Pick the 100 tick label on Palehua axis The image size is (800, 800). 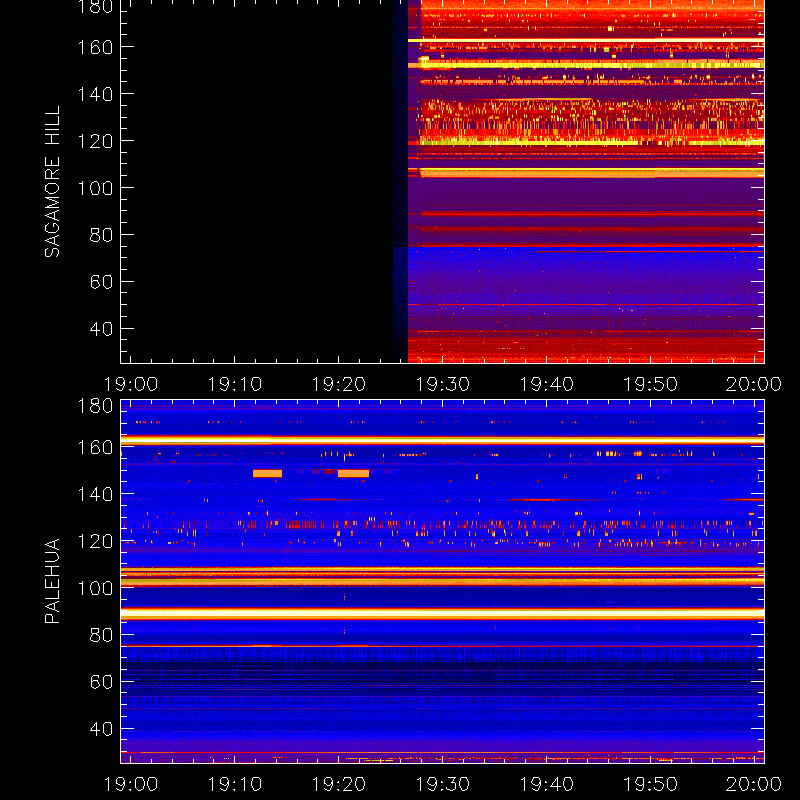(x=95, y=588)
